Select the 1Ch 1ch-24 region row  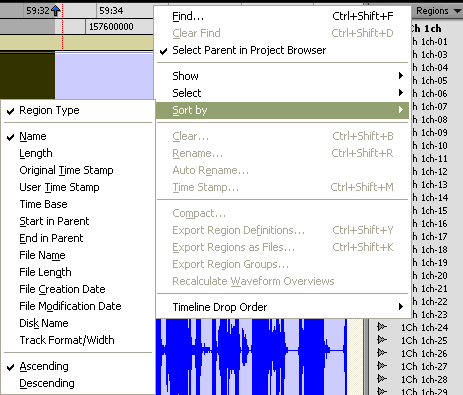[x=424, y=328]
